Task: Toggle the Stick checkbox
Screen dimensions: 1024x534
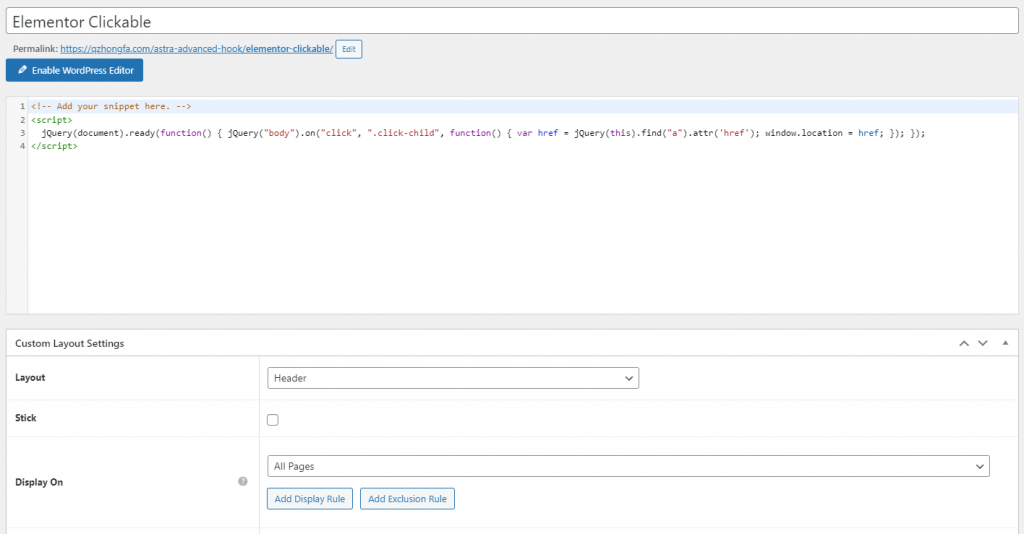Action: pos(273,420)
